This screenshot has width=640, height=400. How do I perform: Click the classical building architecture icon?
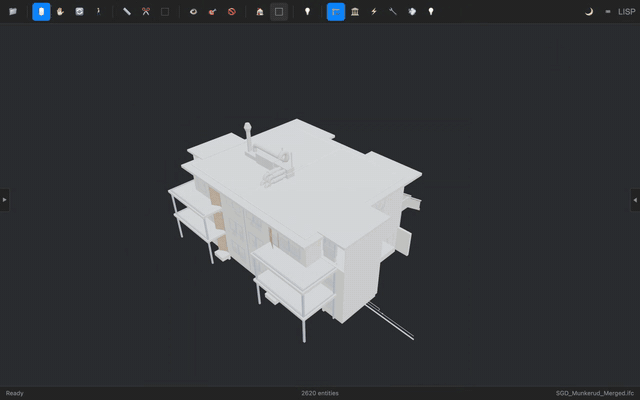(x=355, y=11)
